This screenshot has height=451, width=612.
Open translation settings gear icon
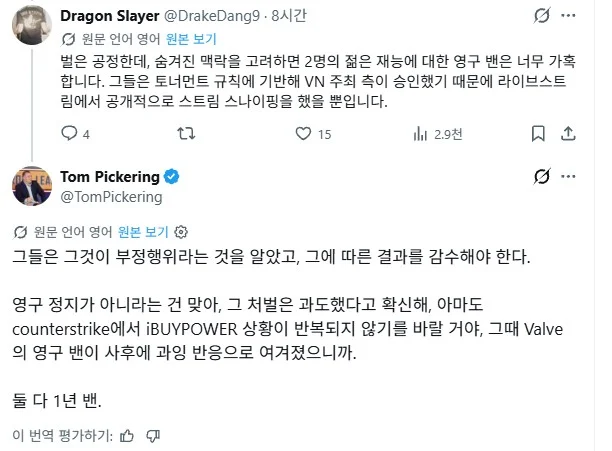pyautogui.click(x=181, y=232)
